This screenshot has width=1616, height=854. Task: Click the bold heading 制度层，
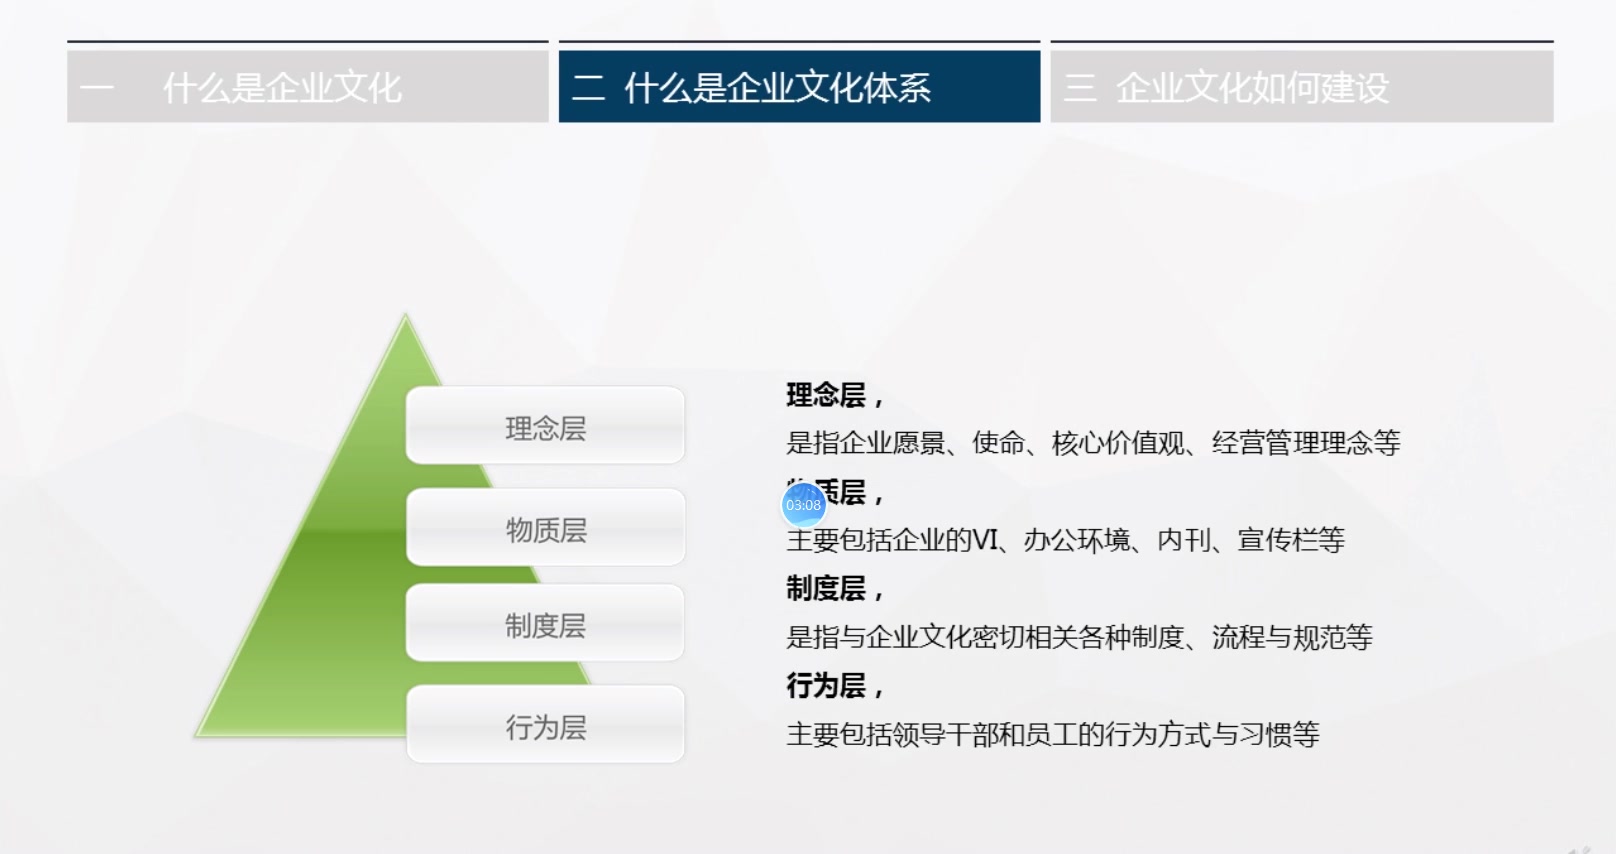pyautogui.click(x=834, y=589)
